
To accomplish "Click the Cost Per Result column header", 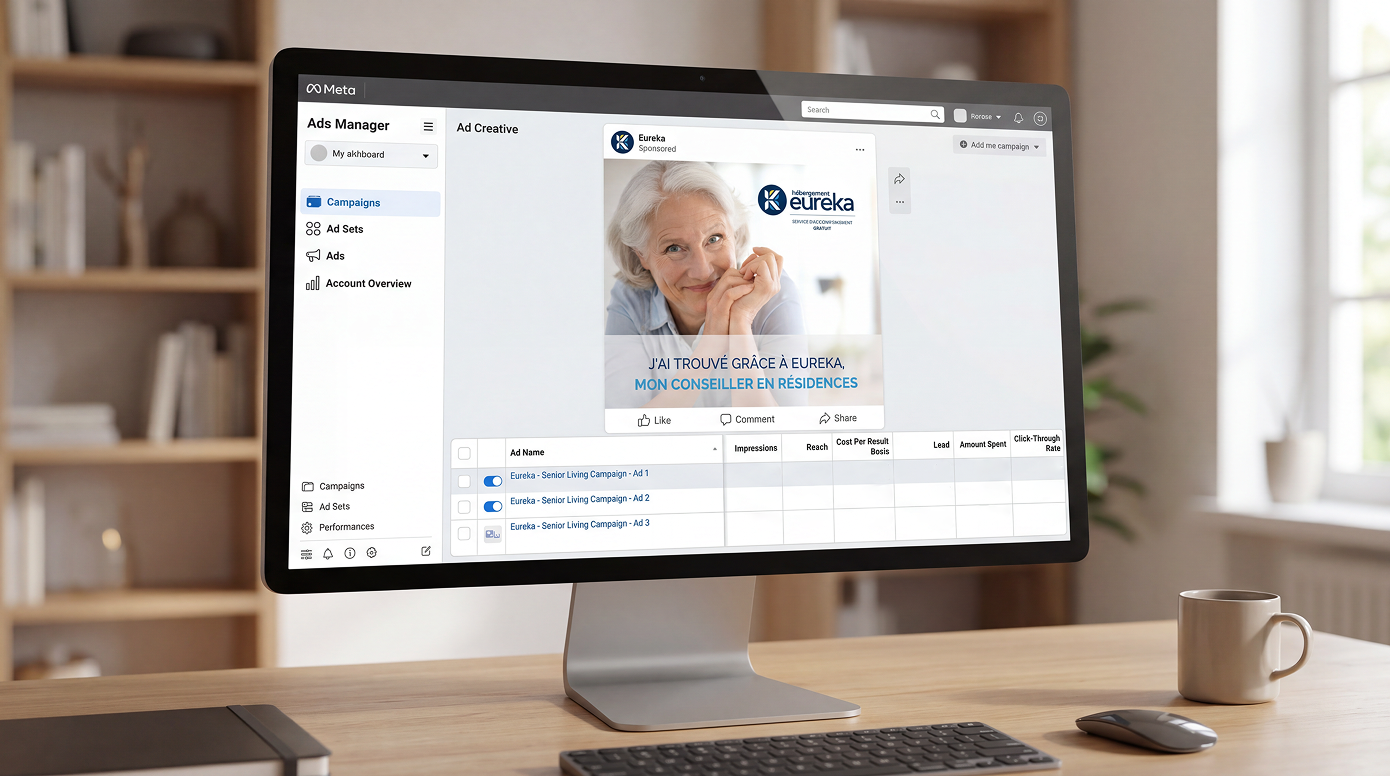I will click(x=863, y=446).
